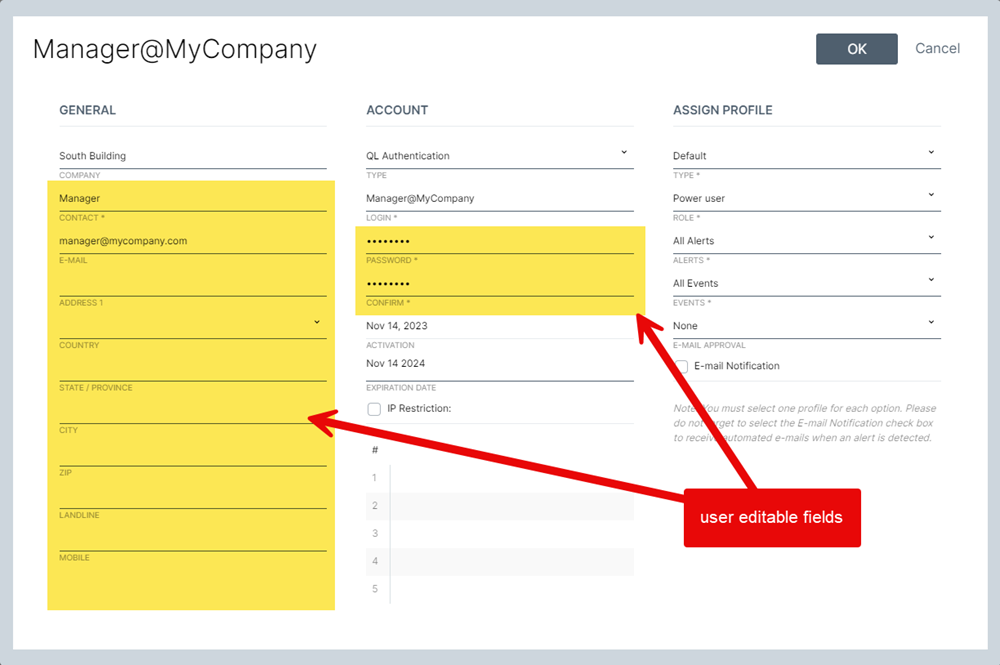Click the Manager@MyCompany dialog title
The width and height of the screenshot is (1000, 665).
pyautogui.click(x=175, y=50)
